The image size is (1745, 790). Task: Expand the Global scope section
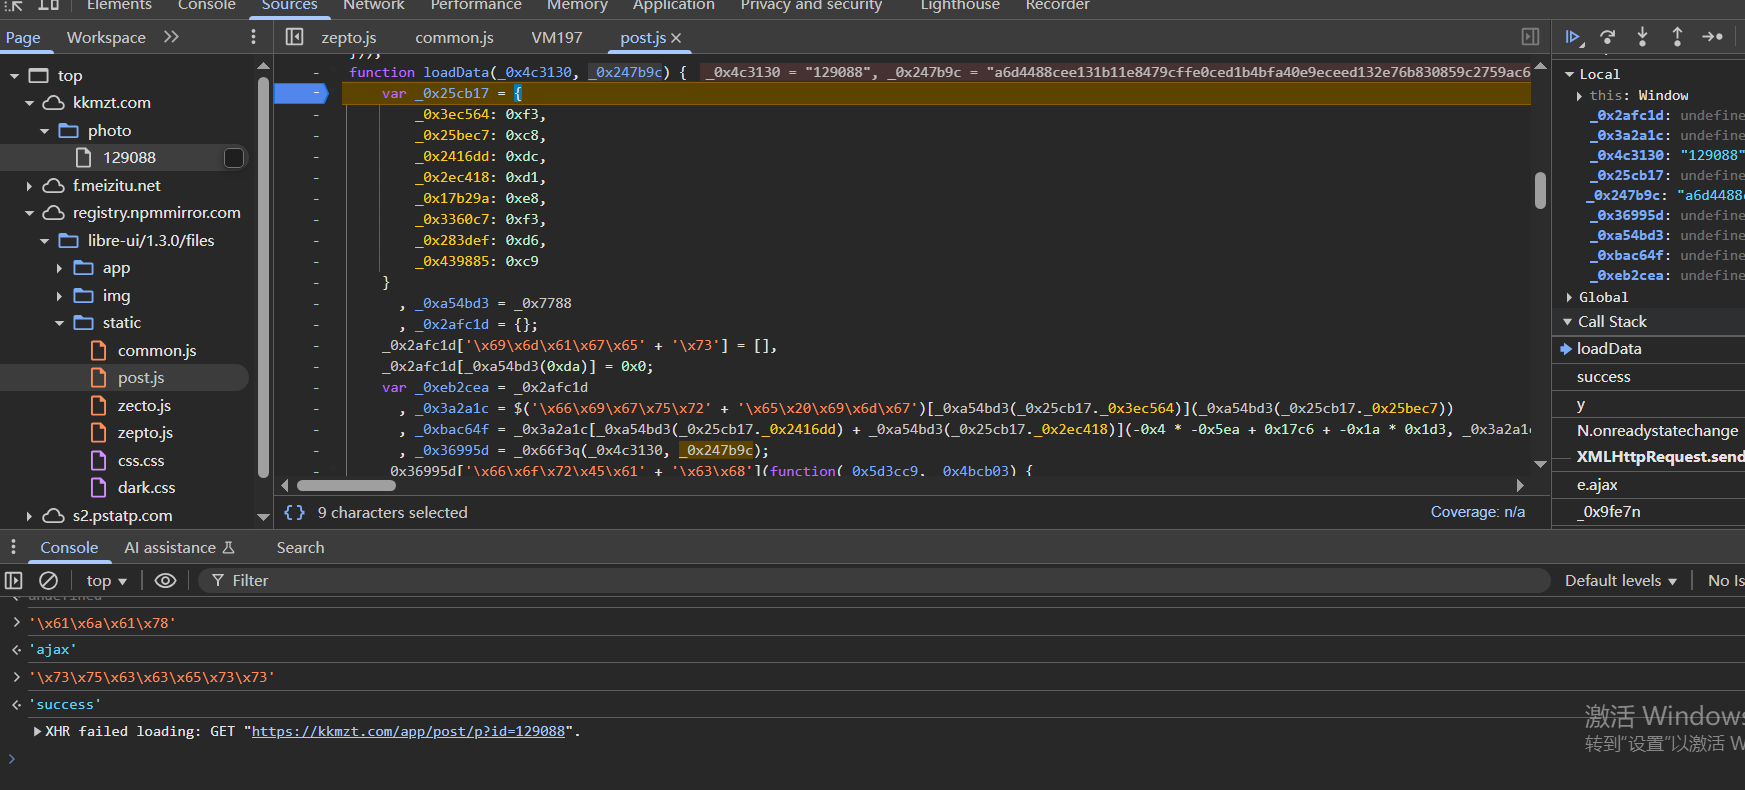pyautogui.click(x=1569, y=297)
